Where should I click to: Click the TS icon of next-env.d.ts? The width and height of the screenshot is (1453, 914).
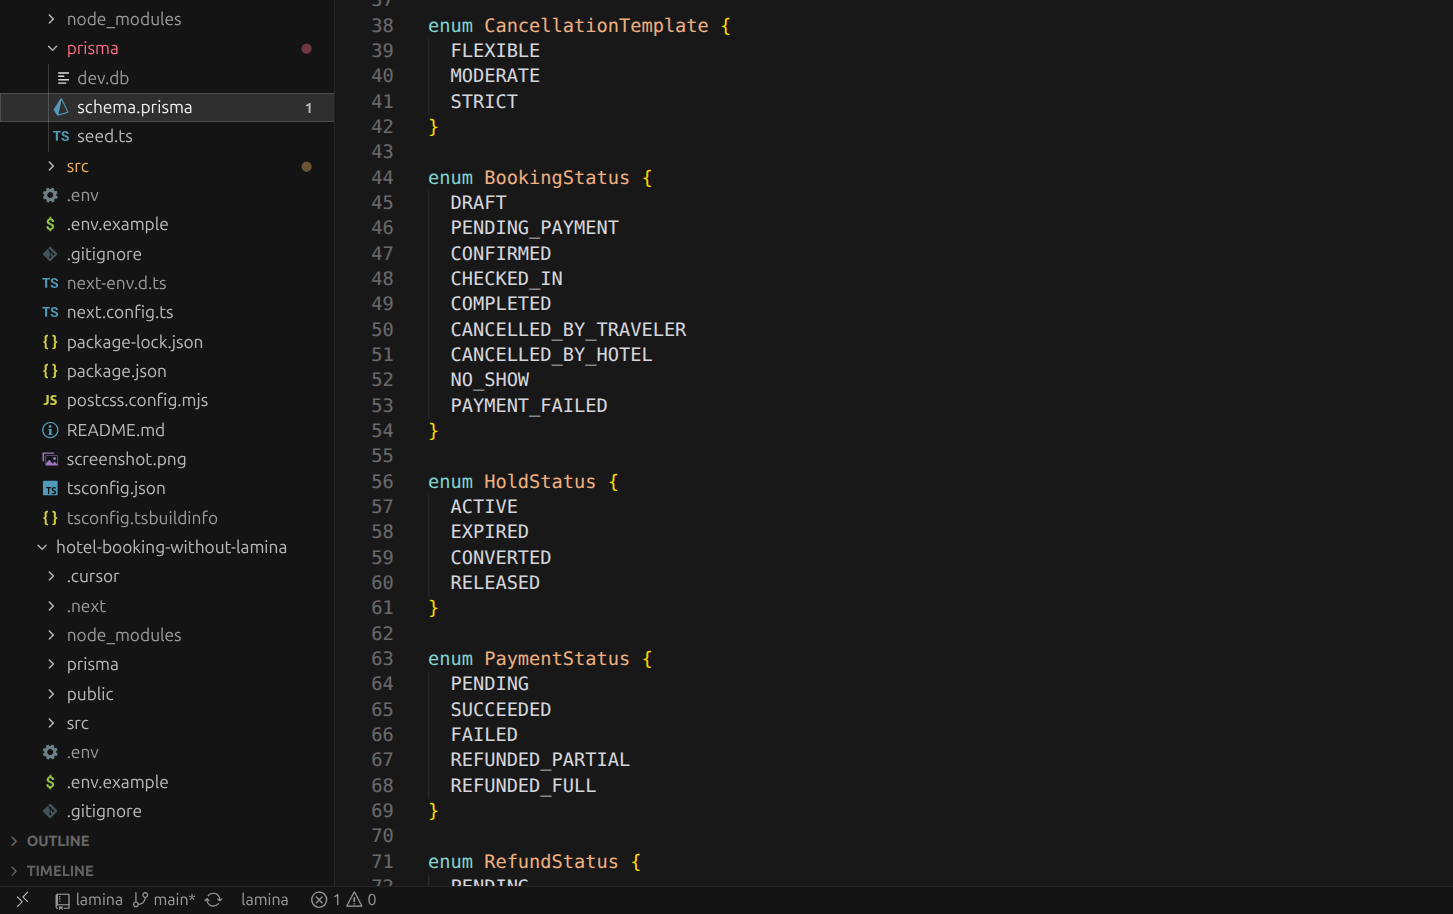click(50, 283)
